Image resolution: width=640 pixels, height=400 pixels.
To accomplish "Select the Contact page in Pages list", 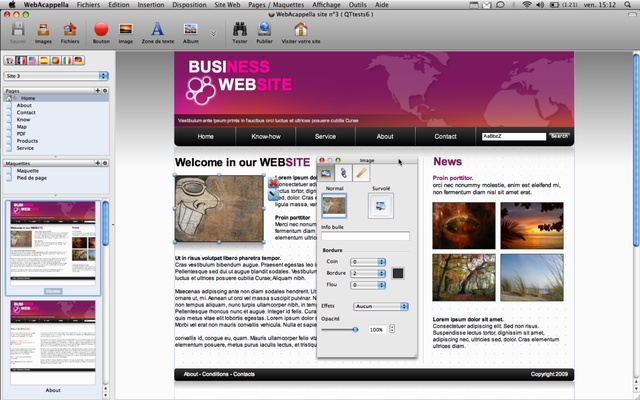I will (x=56, y=112).
